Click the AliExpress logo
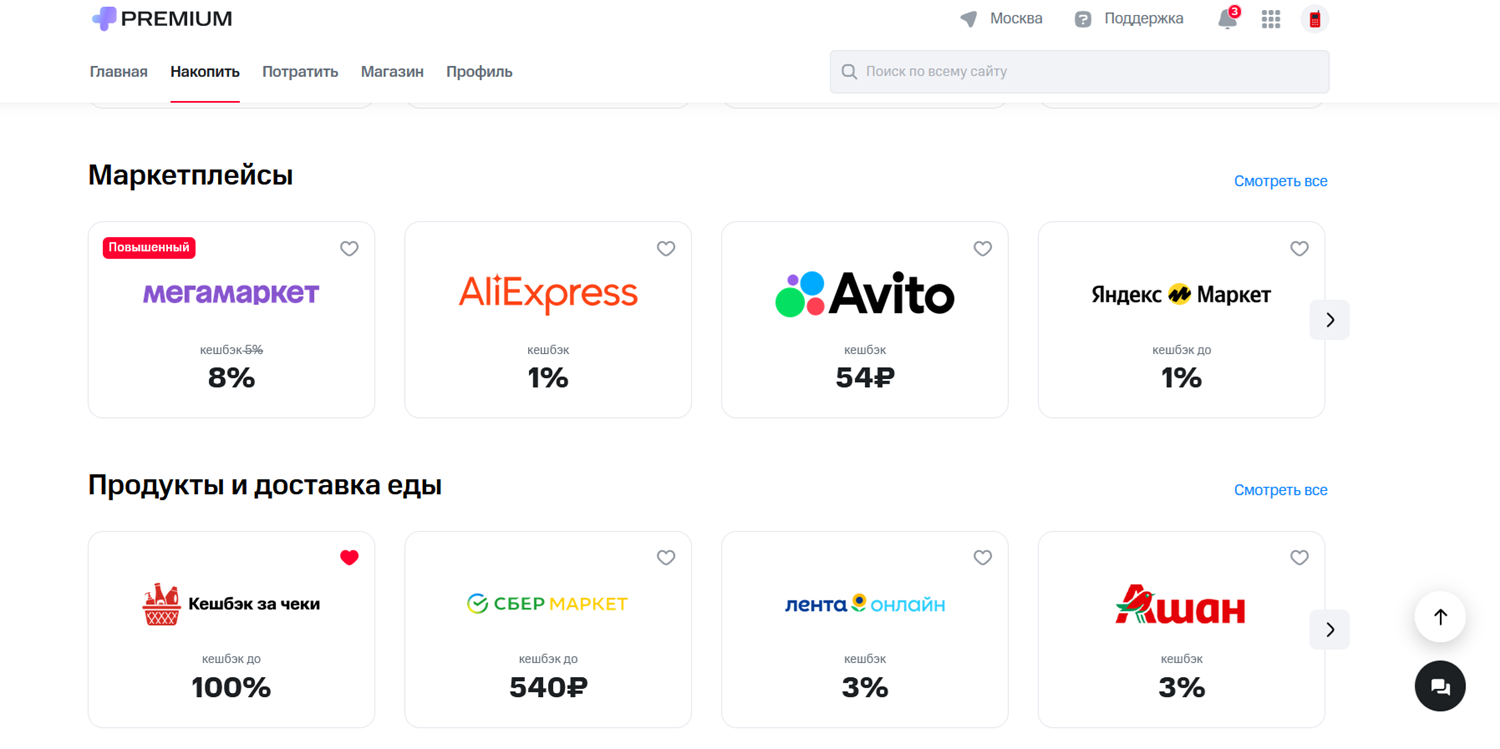1500x749 pixels. pos(548,293)
